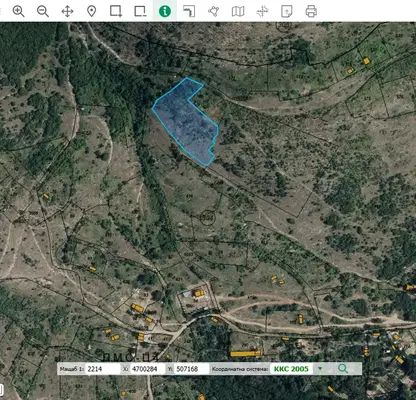Print the current map view
The image size is (416, 400).
tap(311, 11)
